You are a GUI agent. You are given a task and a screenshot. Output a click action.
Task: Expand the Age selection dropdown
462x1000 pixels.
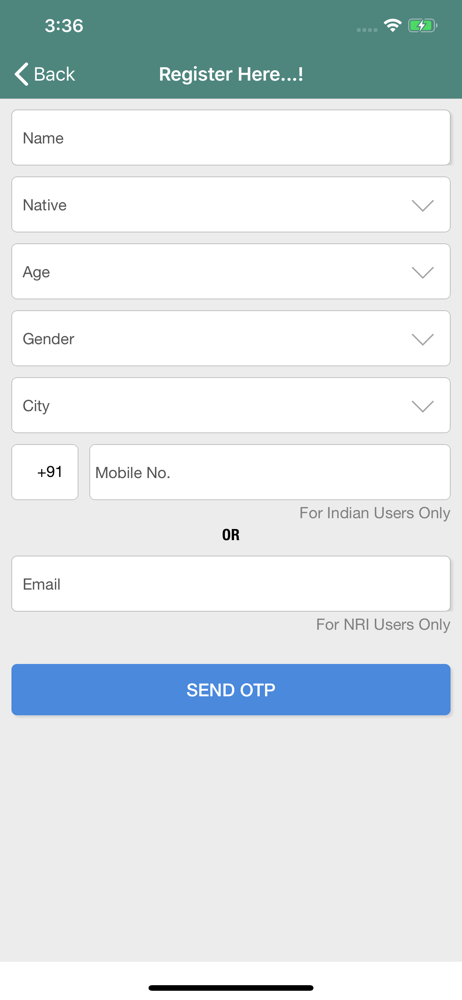click(x=231, y=272)
